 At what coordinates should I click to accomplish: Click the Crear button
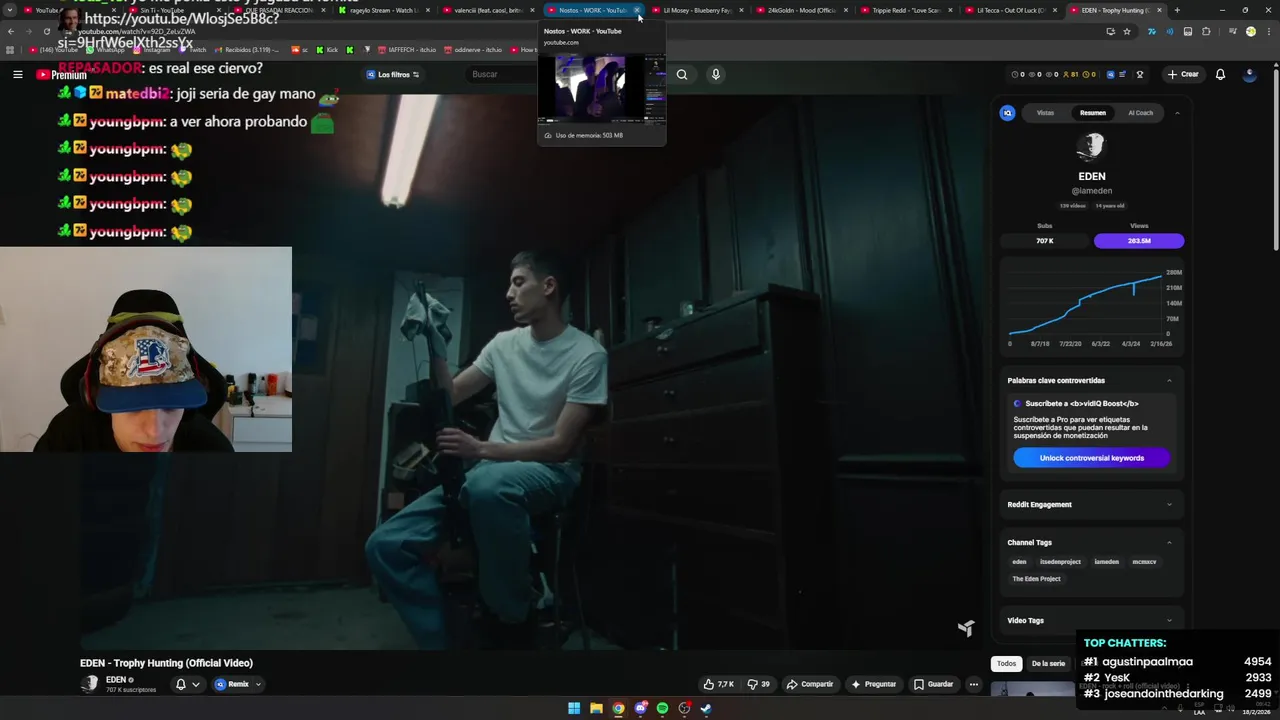click(1182, 74)
